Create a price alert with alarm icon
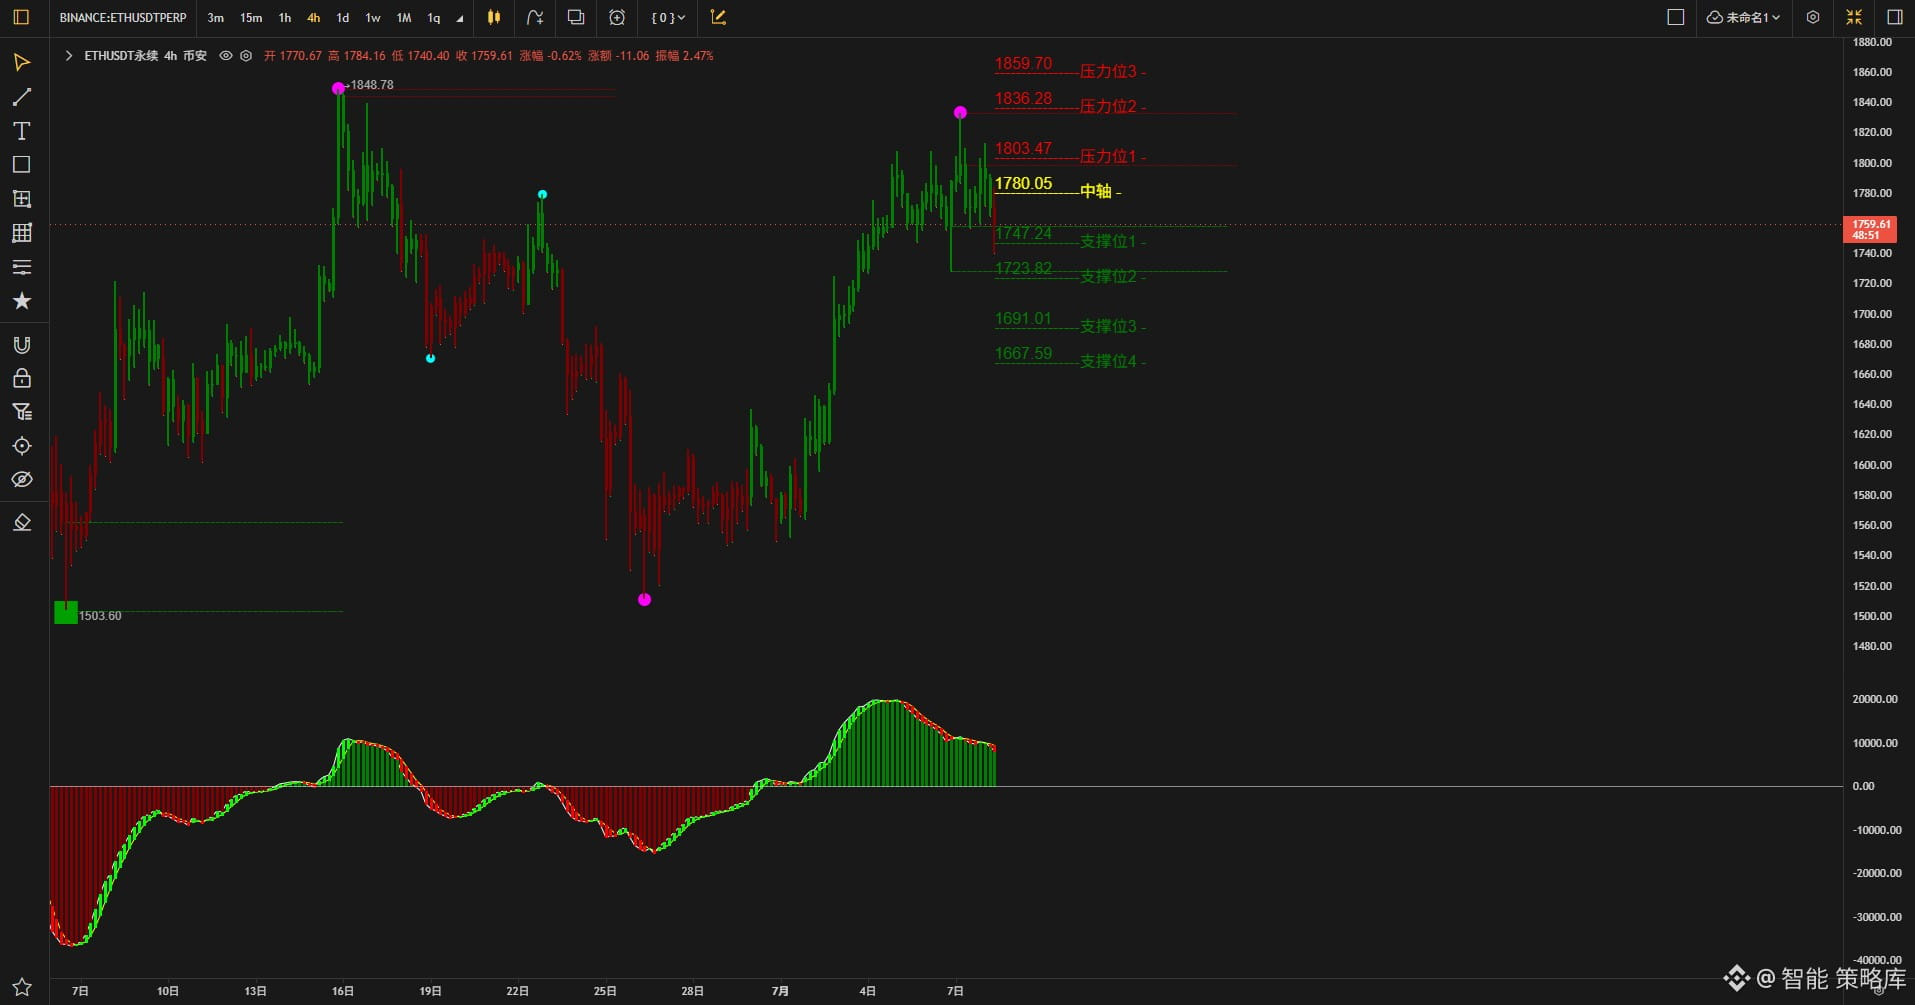The image size is (1915, 1005). click(617, 17)
